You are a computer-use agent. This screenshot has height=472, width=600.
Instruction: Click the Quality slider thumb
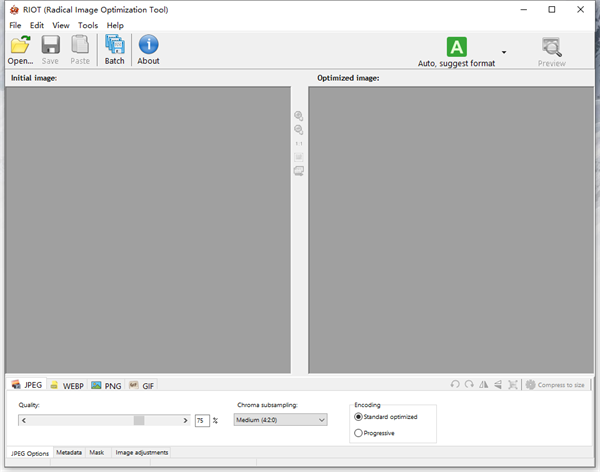(139, 420)
